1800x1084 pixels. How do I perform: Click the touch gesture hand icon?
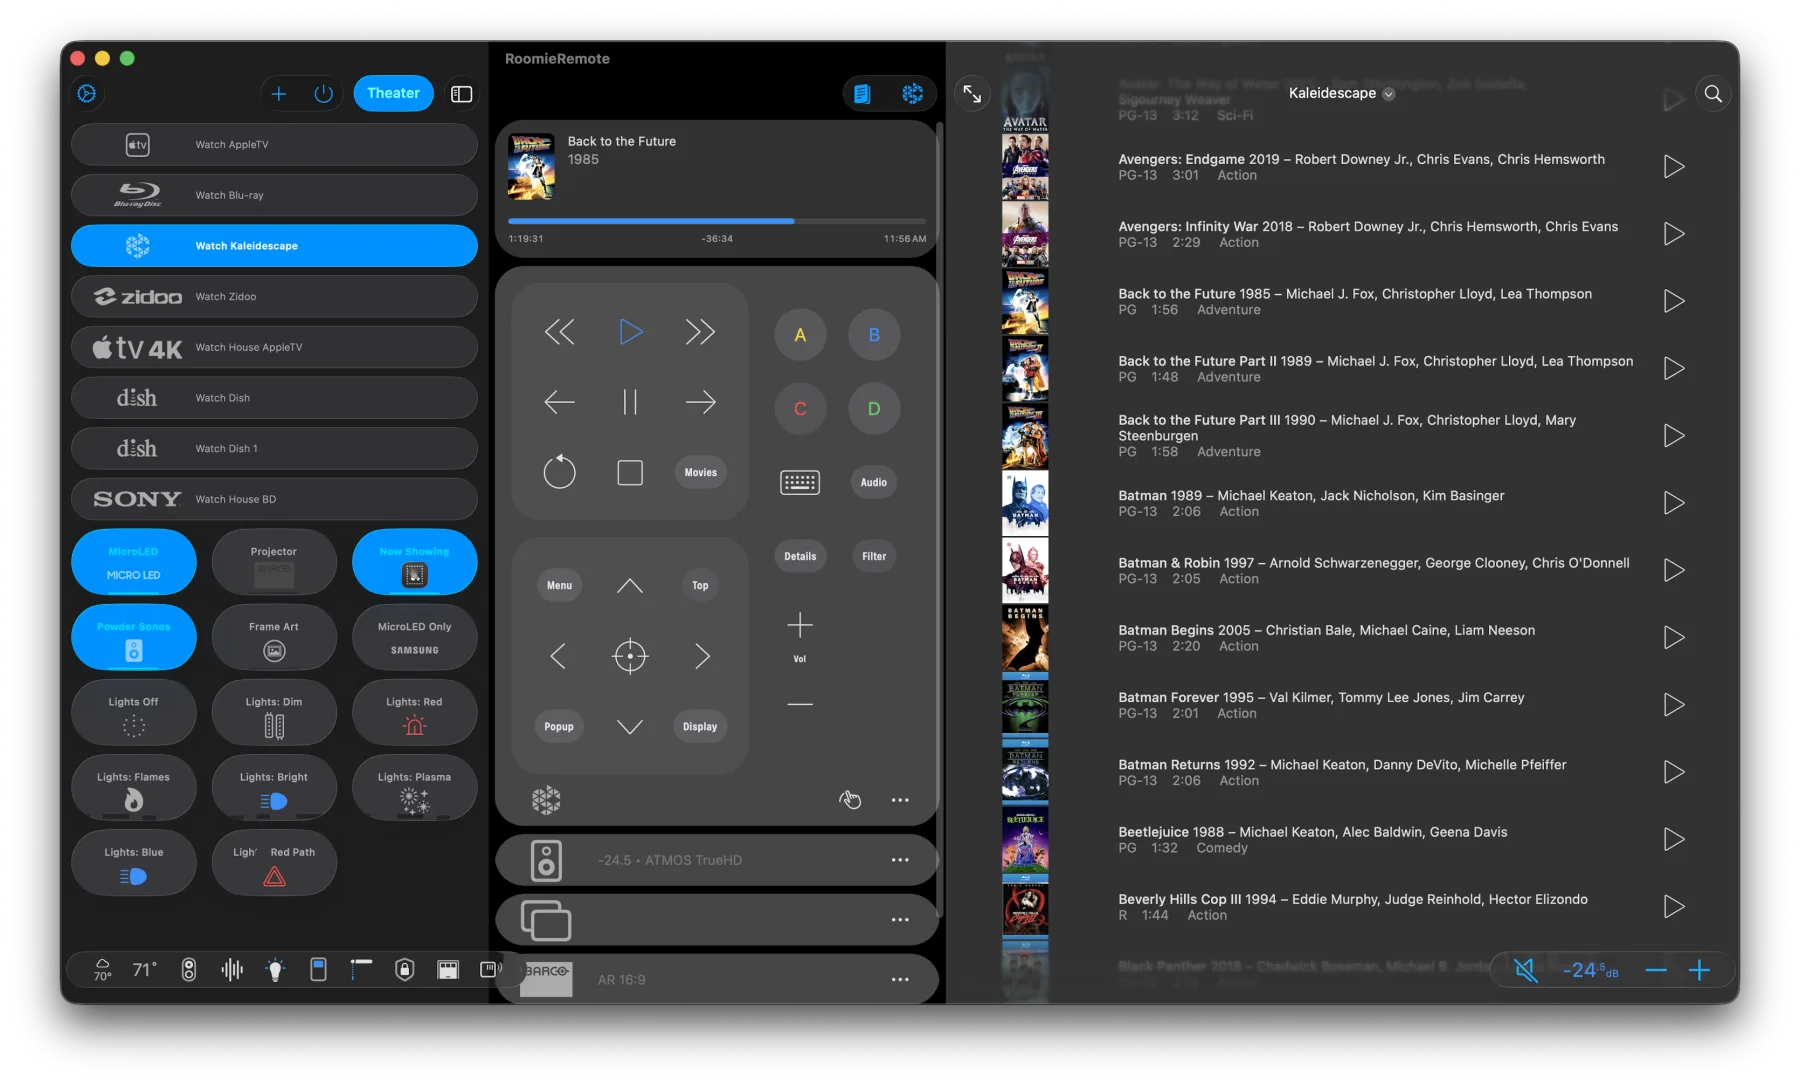coord(850,799)
